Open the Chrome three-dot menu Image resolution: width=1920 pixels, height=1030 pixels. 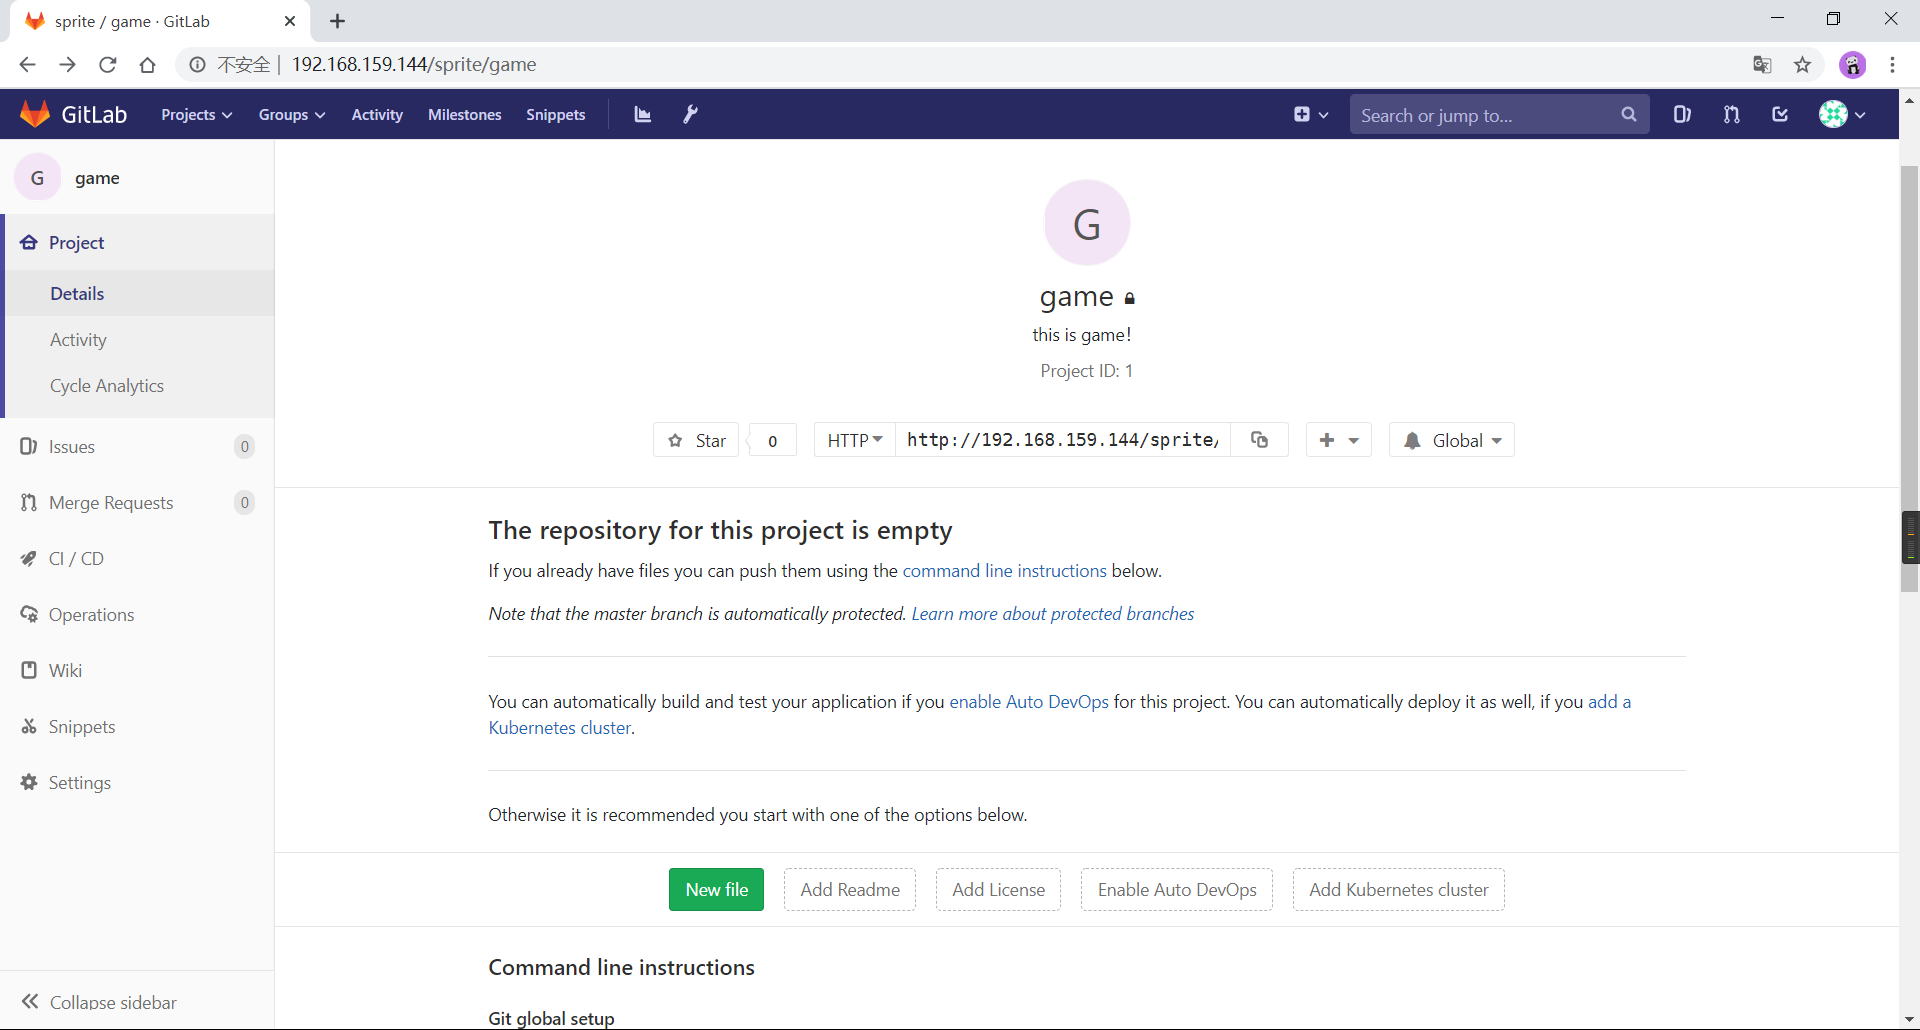(1892, 65)
